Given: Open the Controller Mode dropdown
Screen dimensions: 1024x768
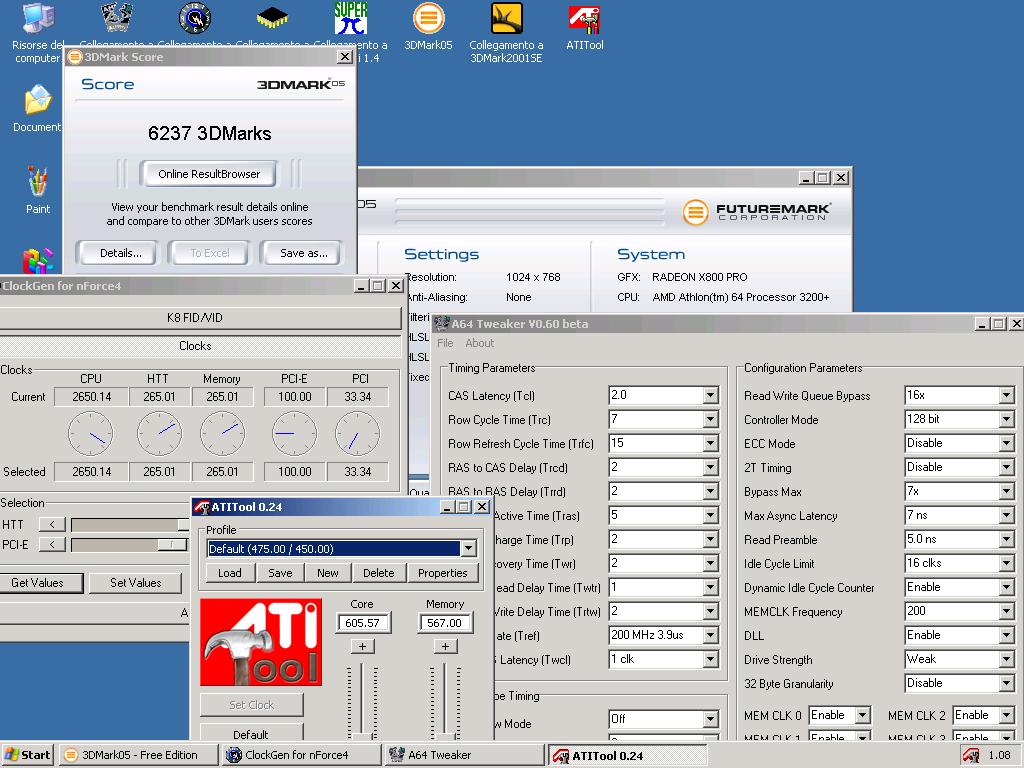Looking at the screenshot, I should 1006,419.
